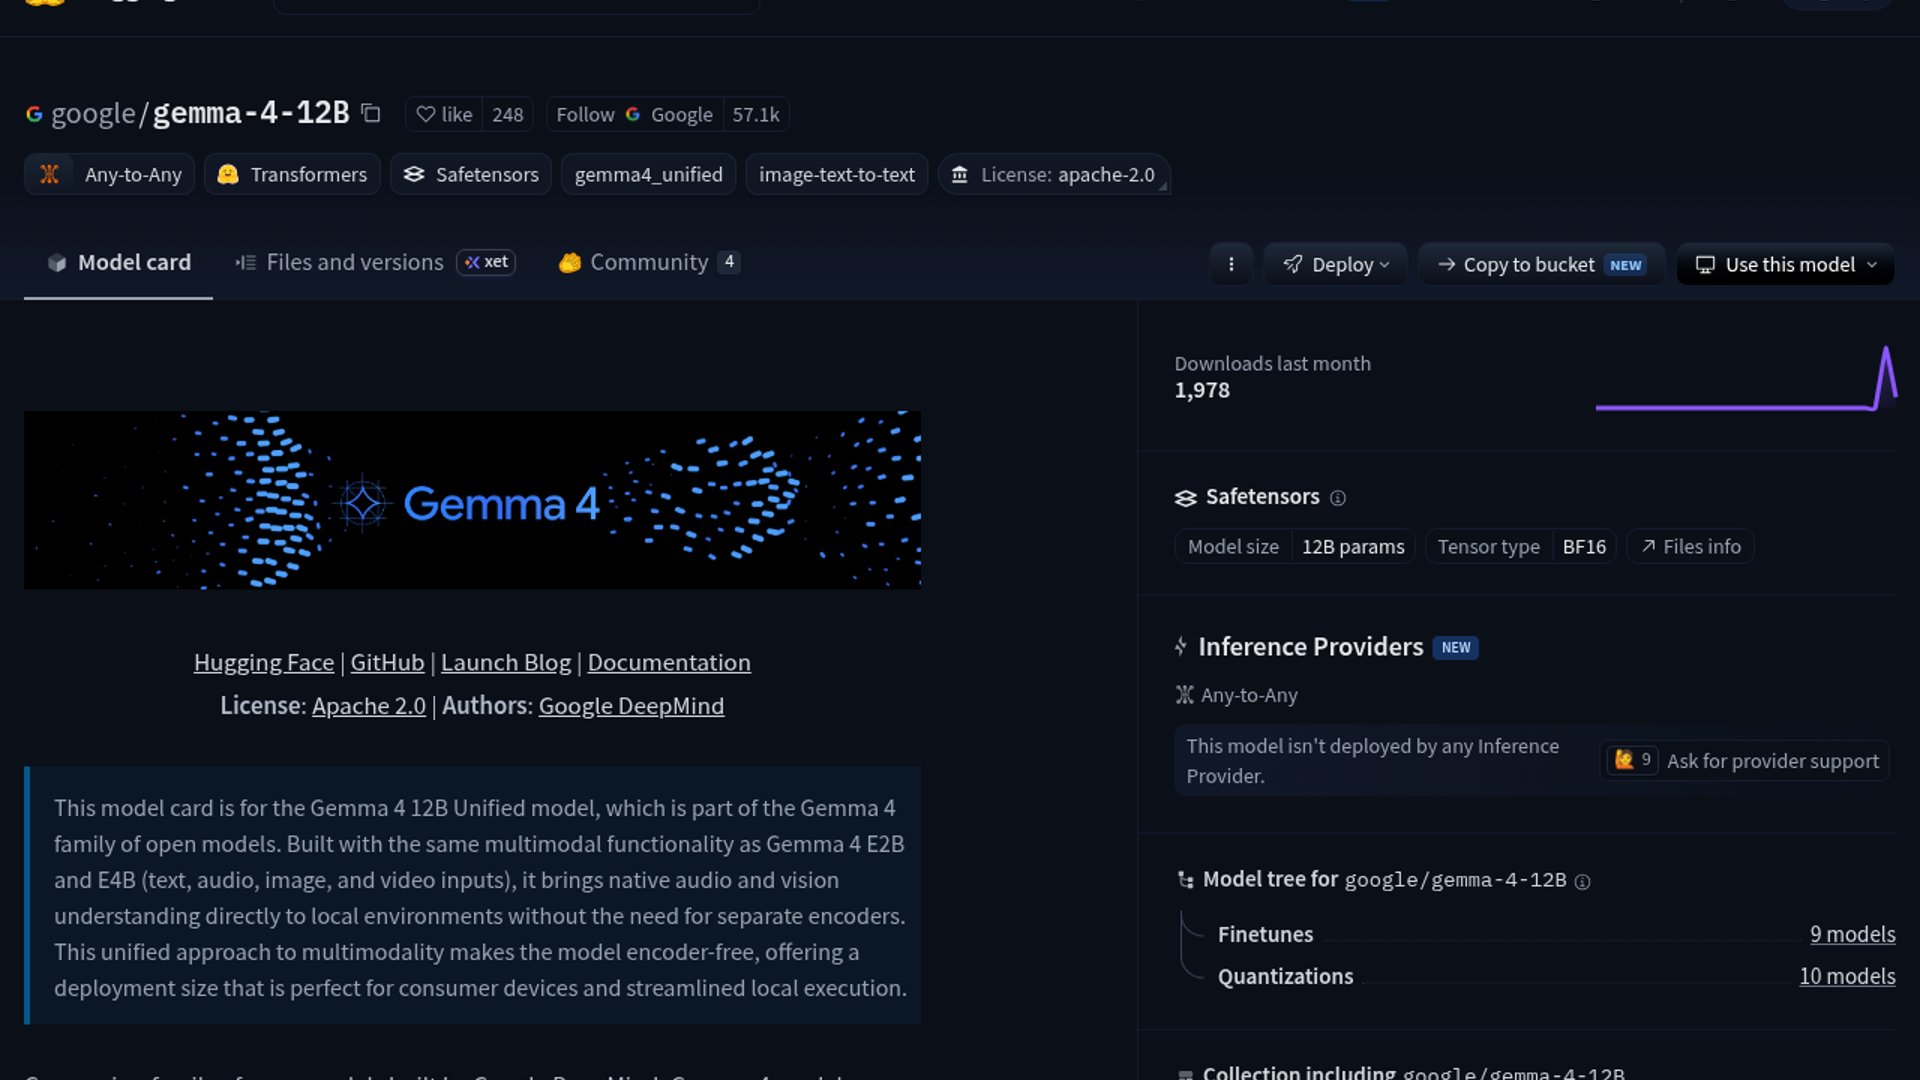Image resolution: width=1920 pixels, height=1080 pixels.
Task: Click the Inference Providers NEW badge
Action: 1456,648
